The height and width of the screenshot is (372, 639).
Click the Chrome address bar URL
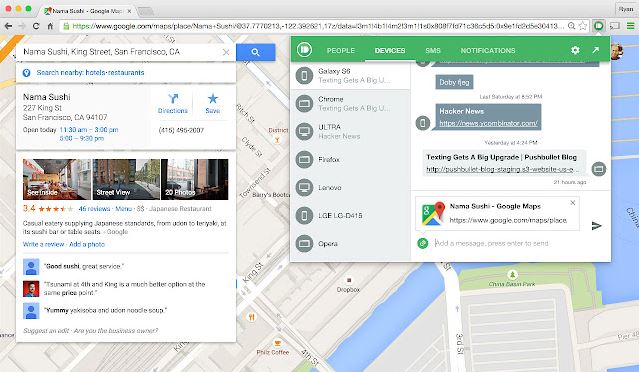point(318,26)
